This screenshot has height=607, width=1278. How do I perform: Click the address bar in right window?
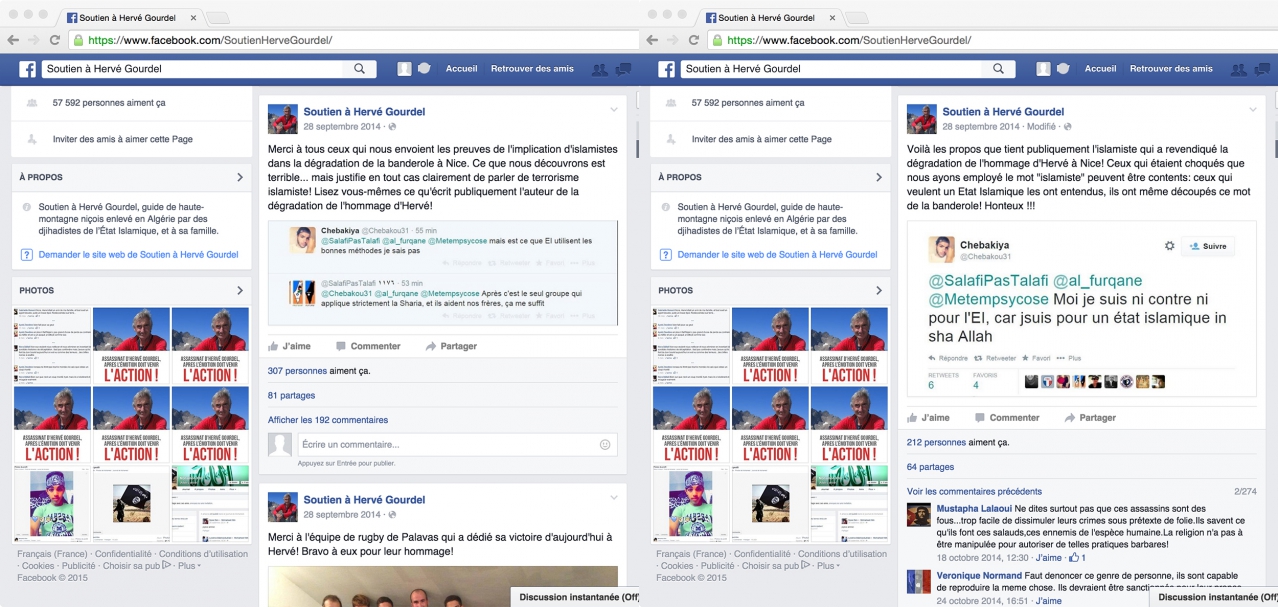tap(992, 40)
